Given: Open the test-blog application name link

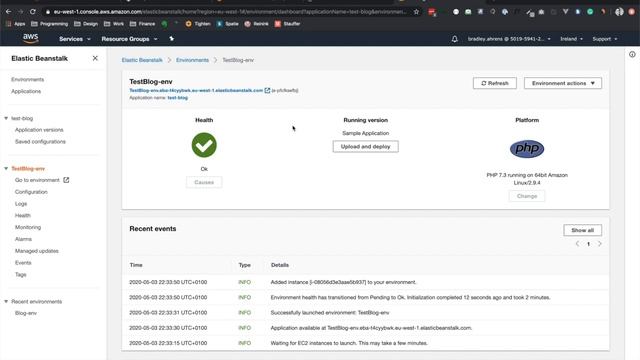Looking at the screenshot, I should (x=178, y=98).
